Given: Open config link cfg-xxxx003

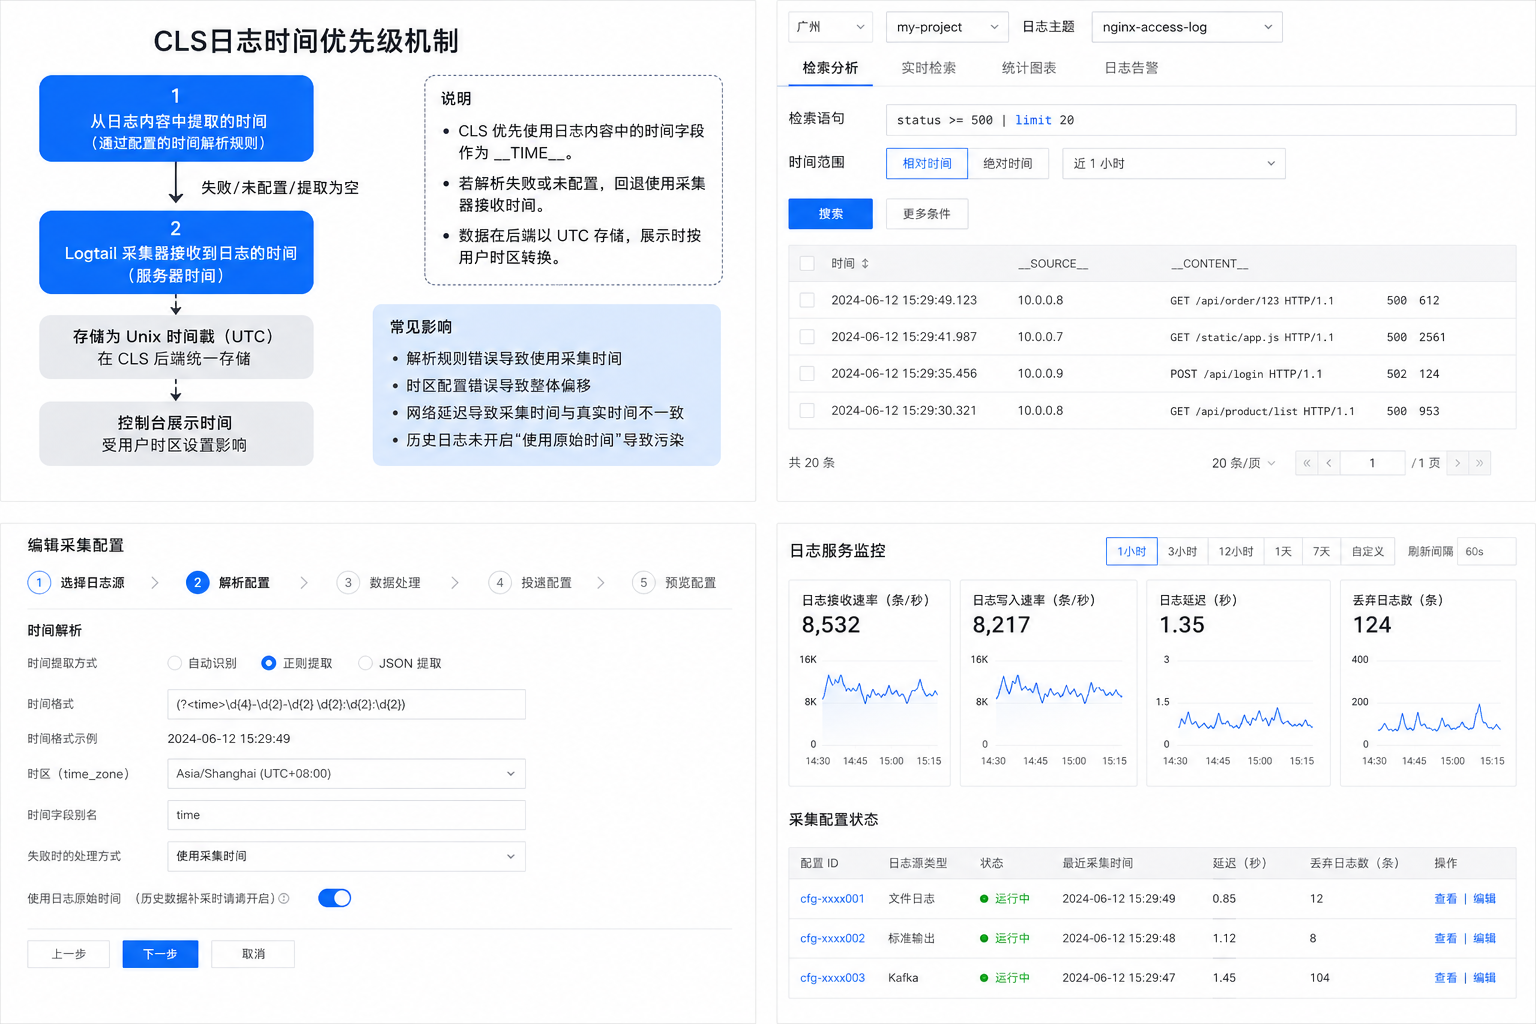Looking at the screenshot, I should pos(832,978).
